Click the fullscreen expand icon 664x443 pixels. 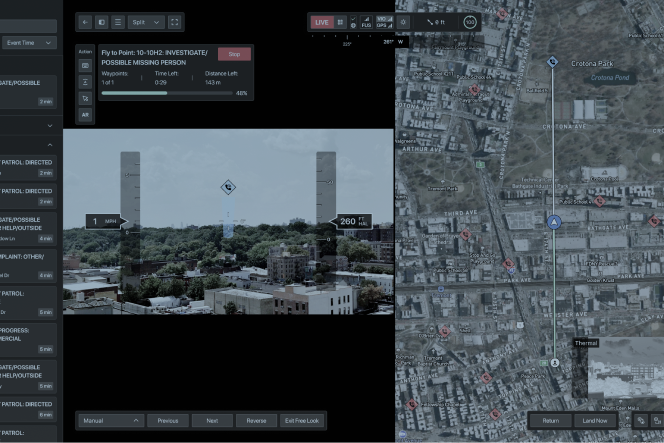(x=175, y=21)
